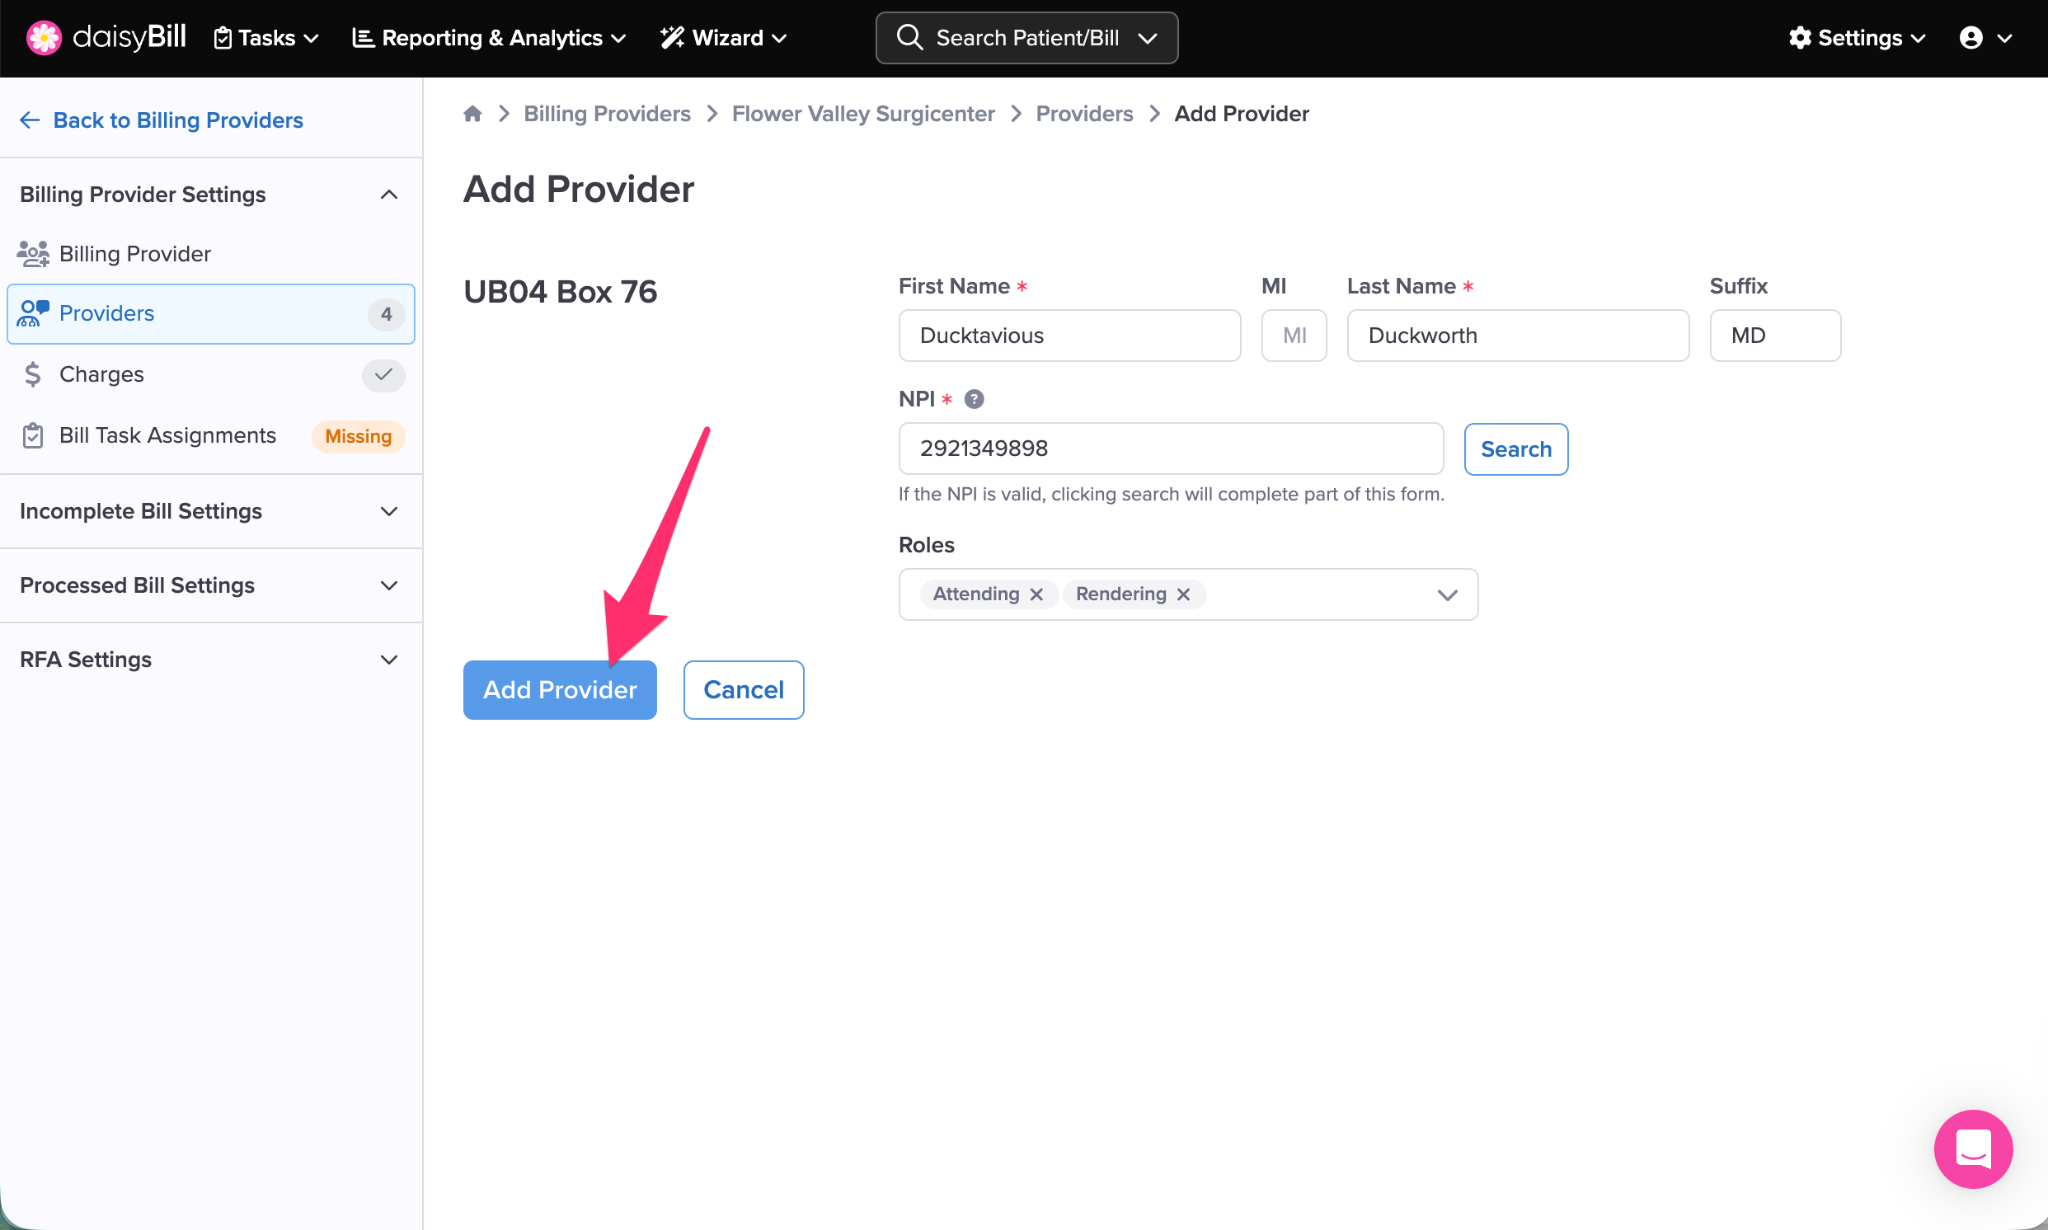Click the NPI Search button
Image resolution: width=2048 pixels, height=1230 pixels.
tap(1515, 450)
